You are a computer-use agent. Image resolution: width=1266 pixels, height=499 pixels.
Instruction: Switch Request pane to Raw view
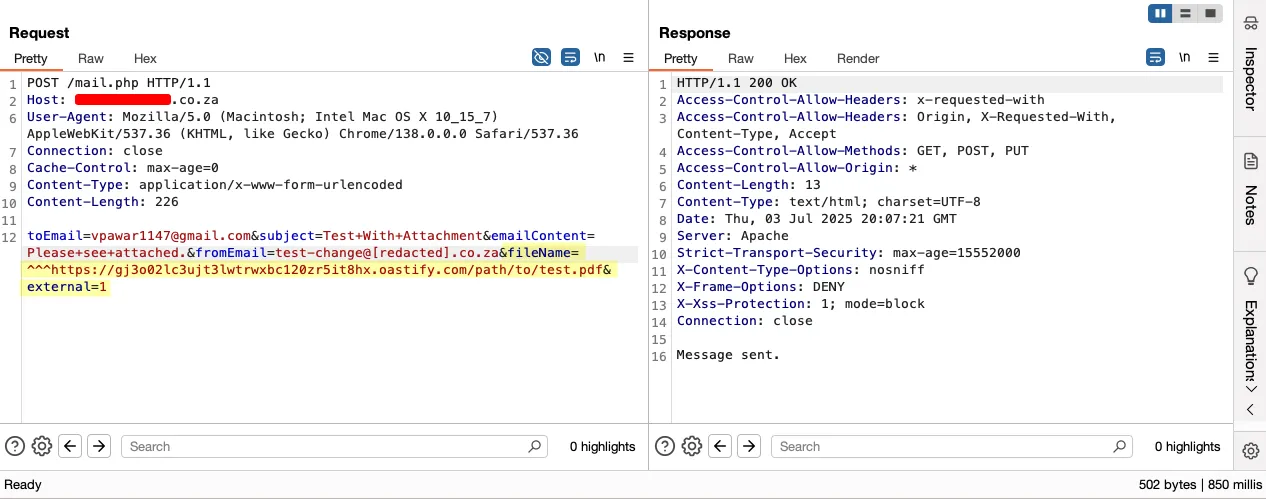(x=91, y=59)
